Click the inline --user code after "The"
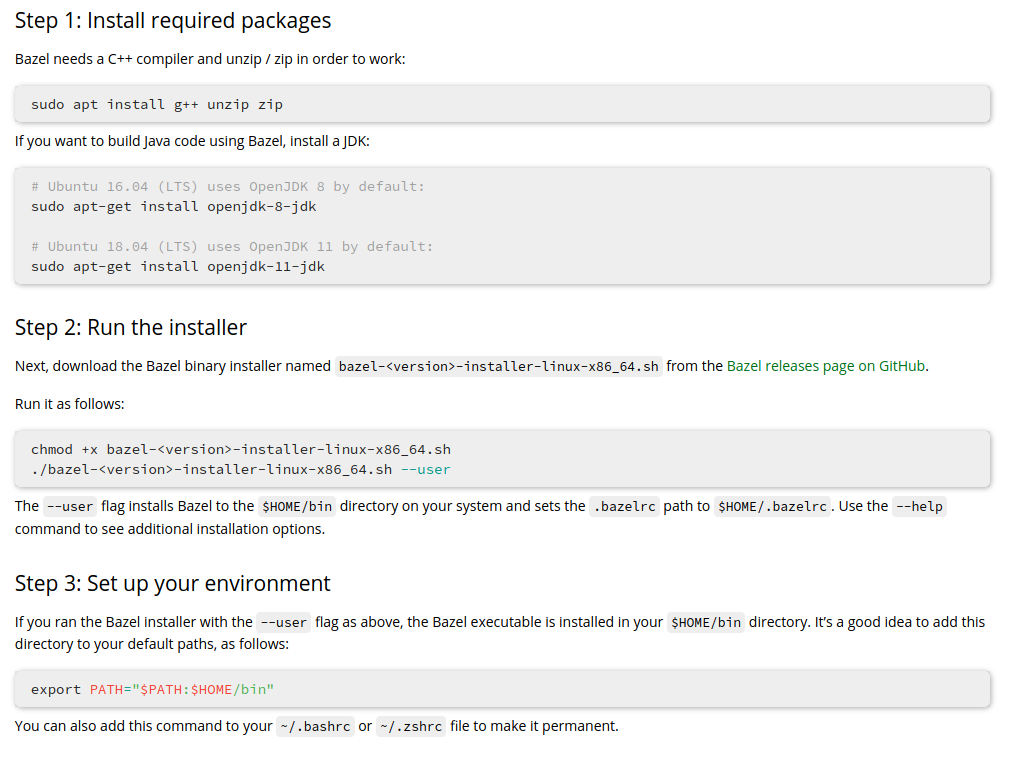 (x=70, y=507)
